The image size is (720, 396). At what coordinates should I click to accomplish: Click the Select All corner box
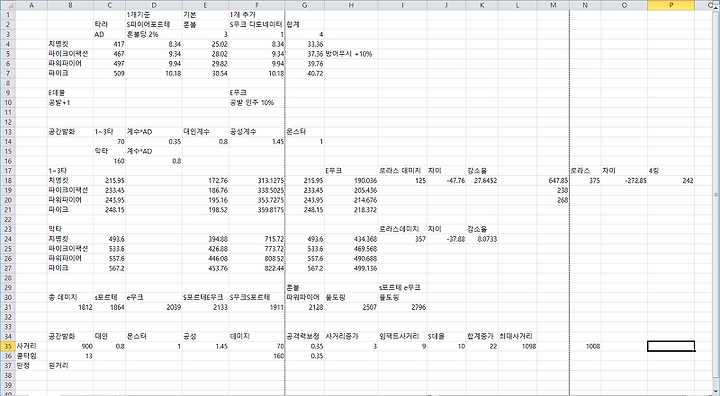(x=8, y=5)
